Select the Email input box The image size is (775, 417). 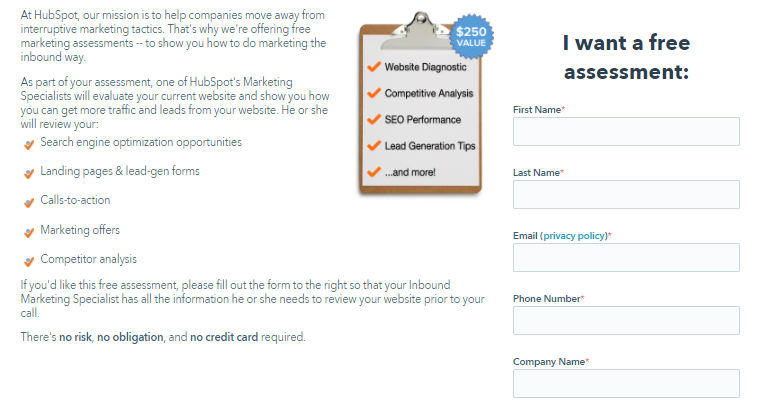[626, 258]
